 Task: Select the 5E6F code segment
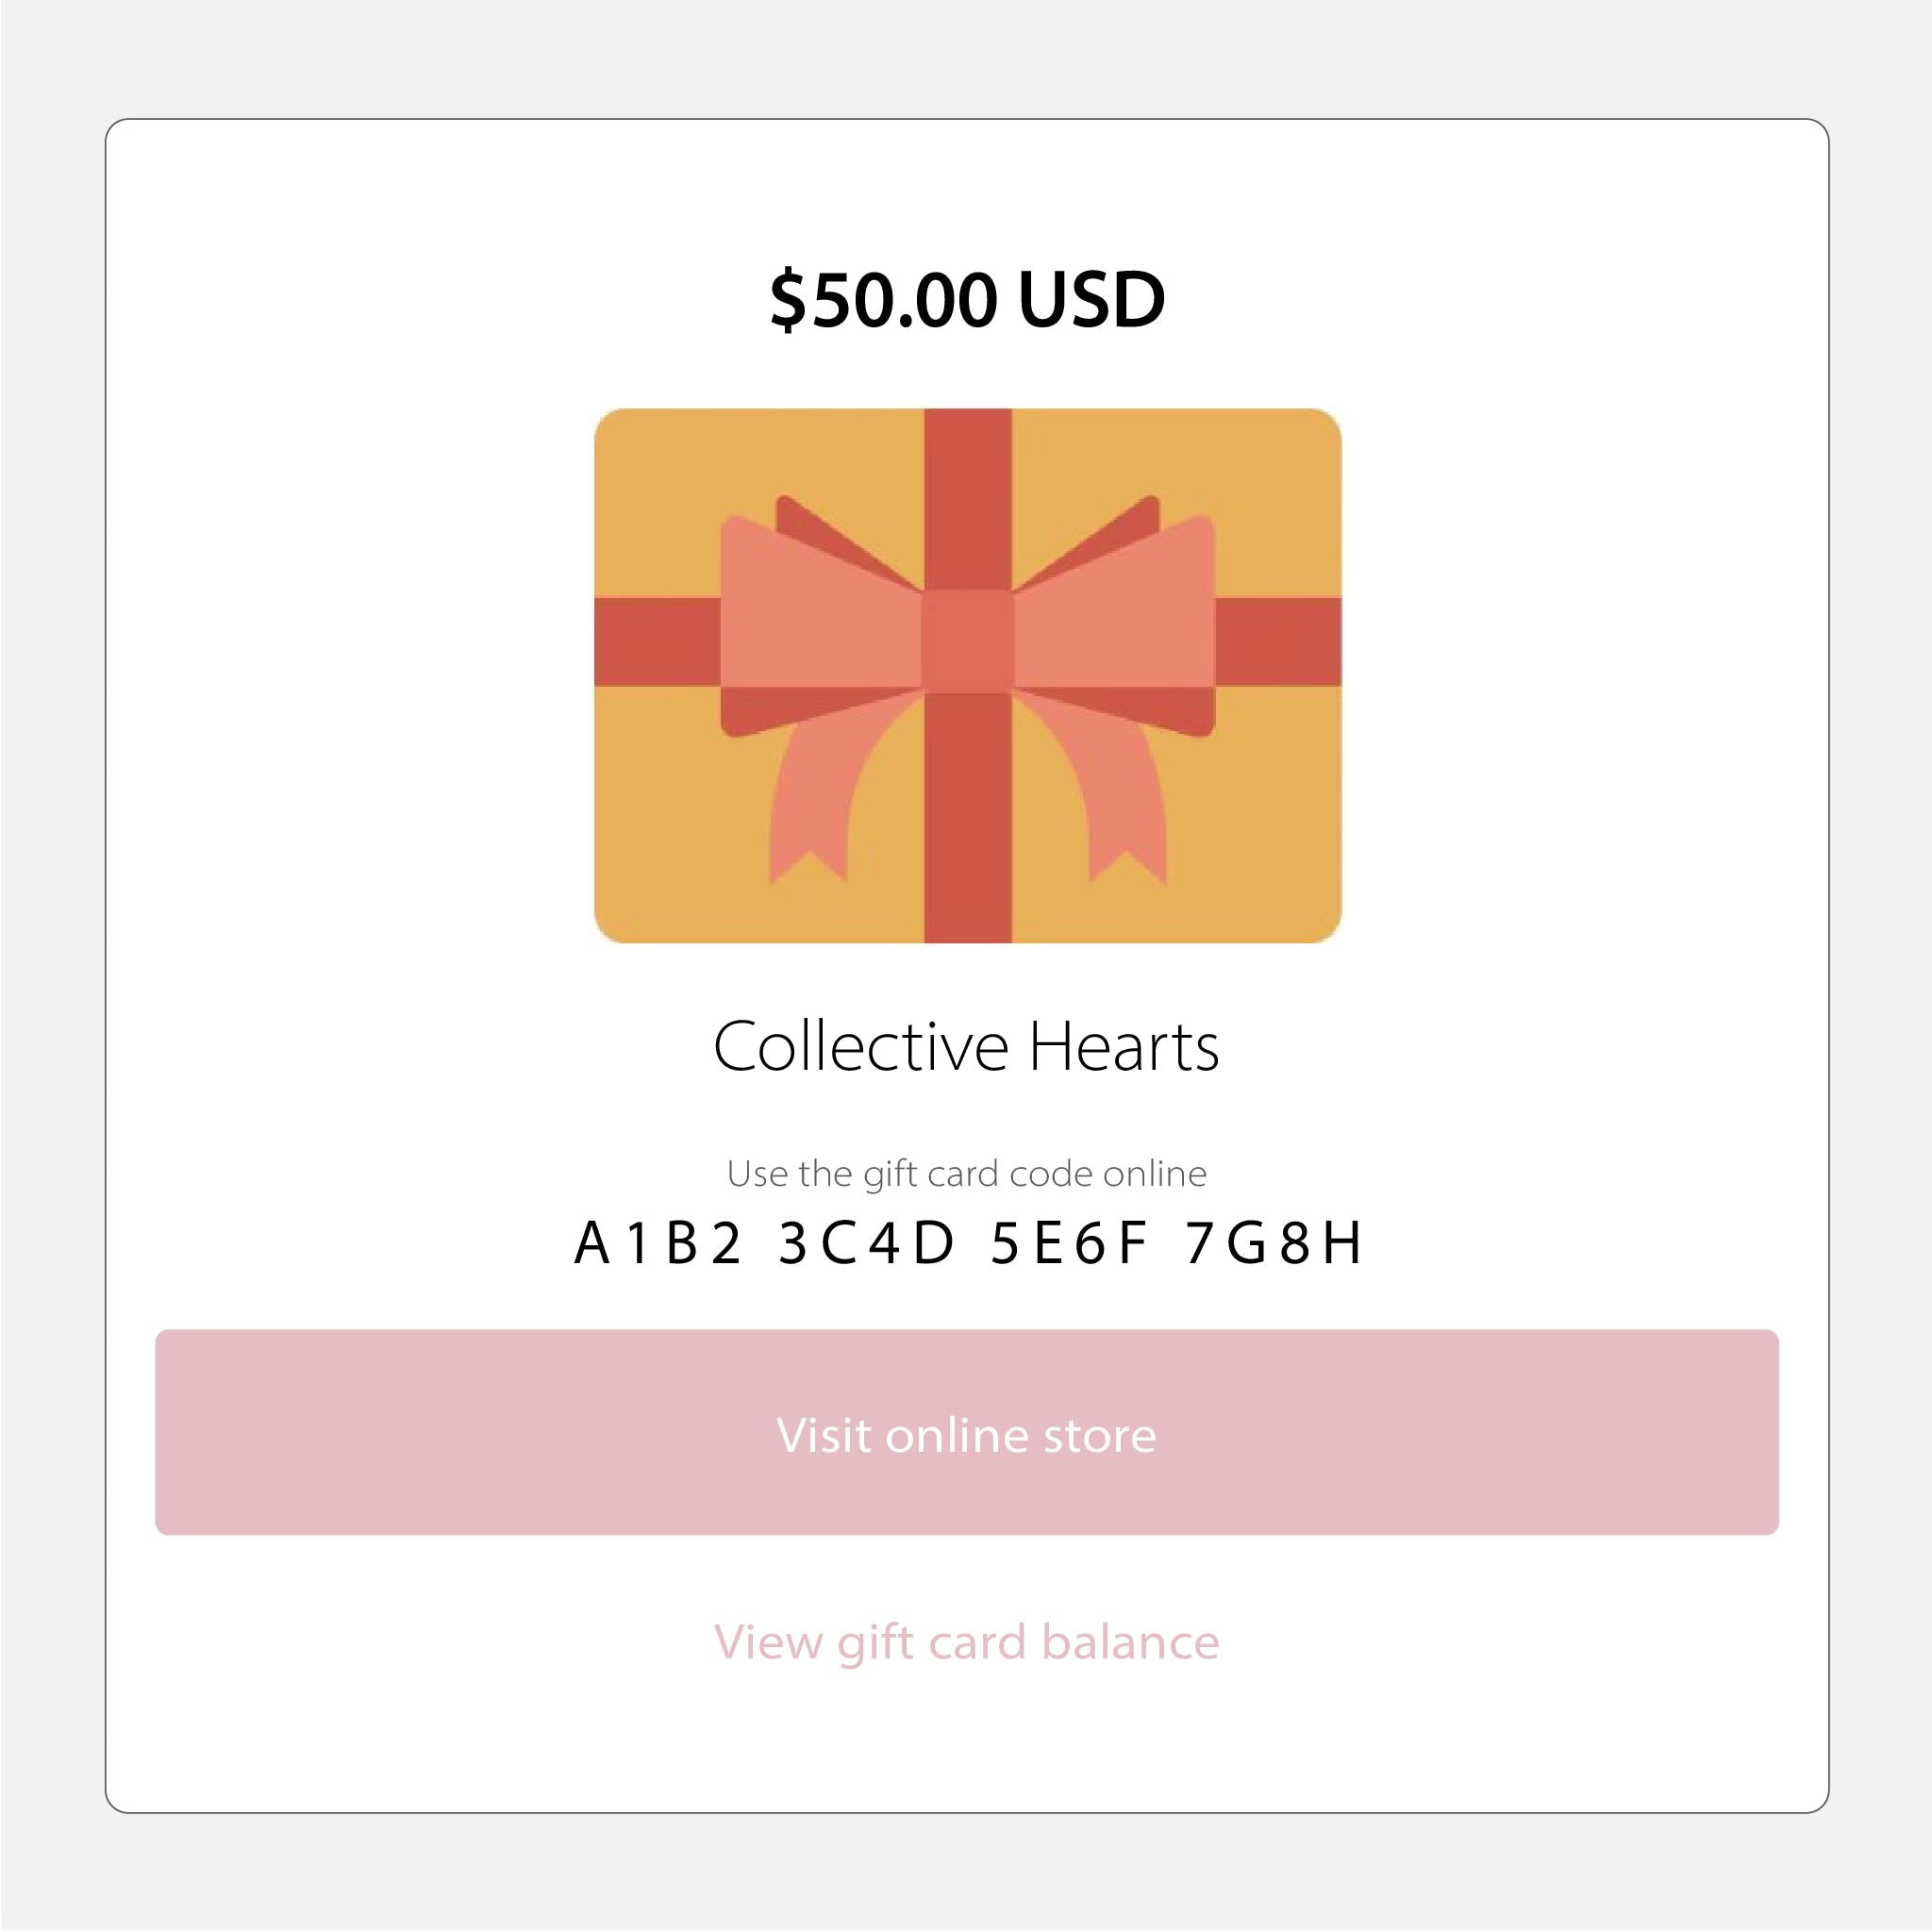pos(1068,1244)
